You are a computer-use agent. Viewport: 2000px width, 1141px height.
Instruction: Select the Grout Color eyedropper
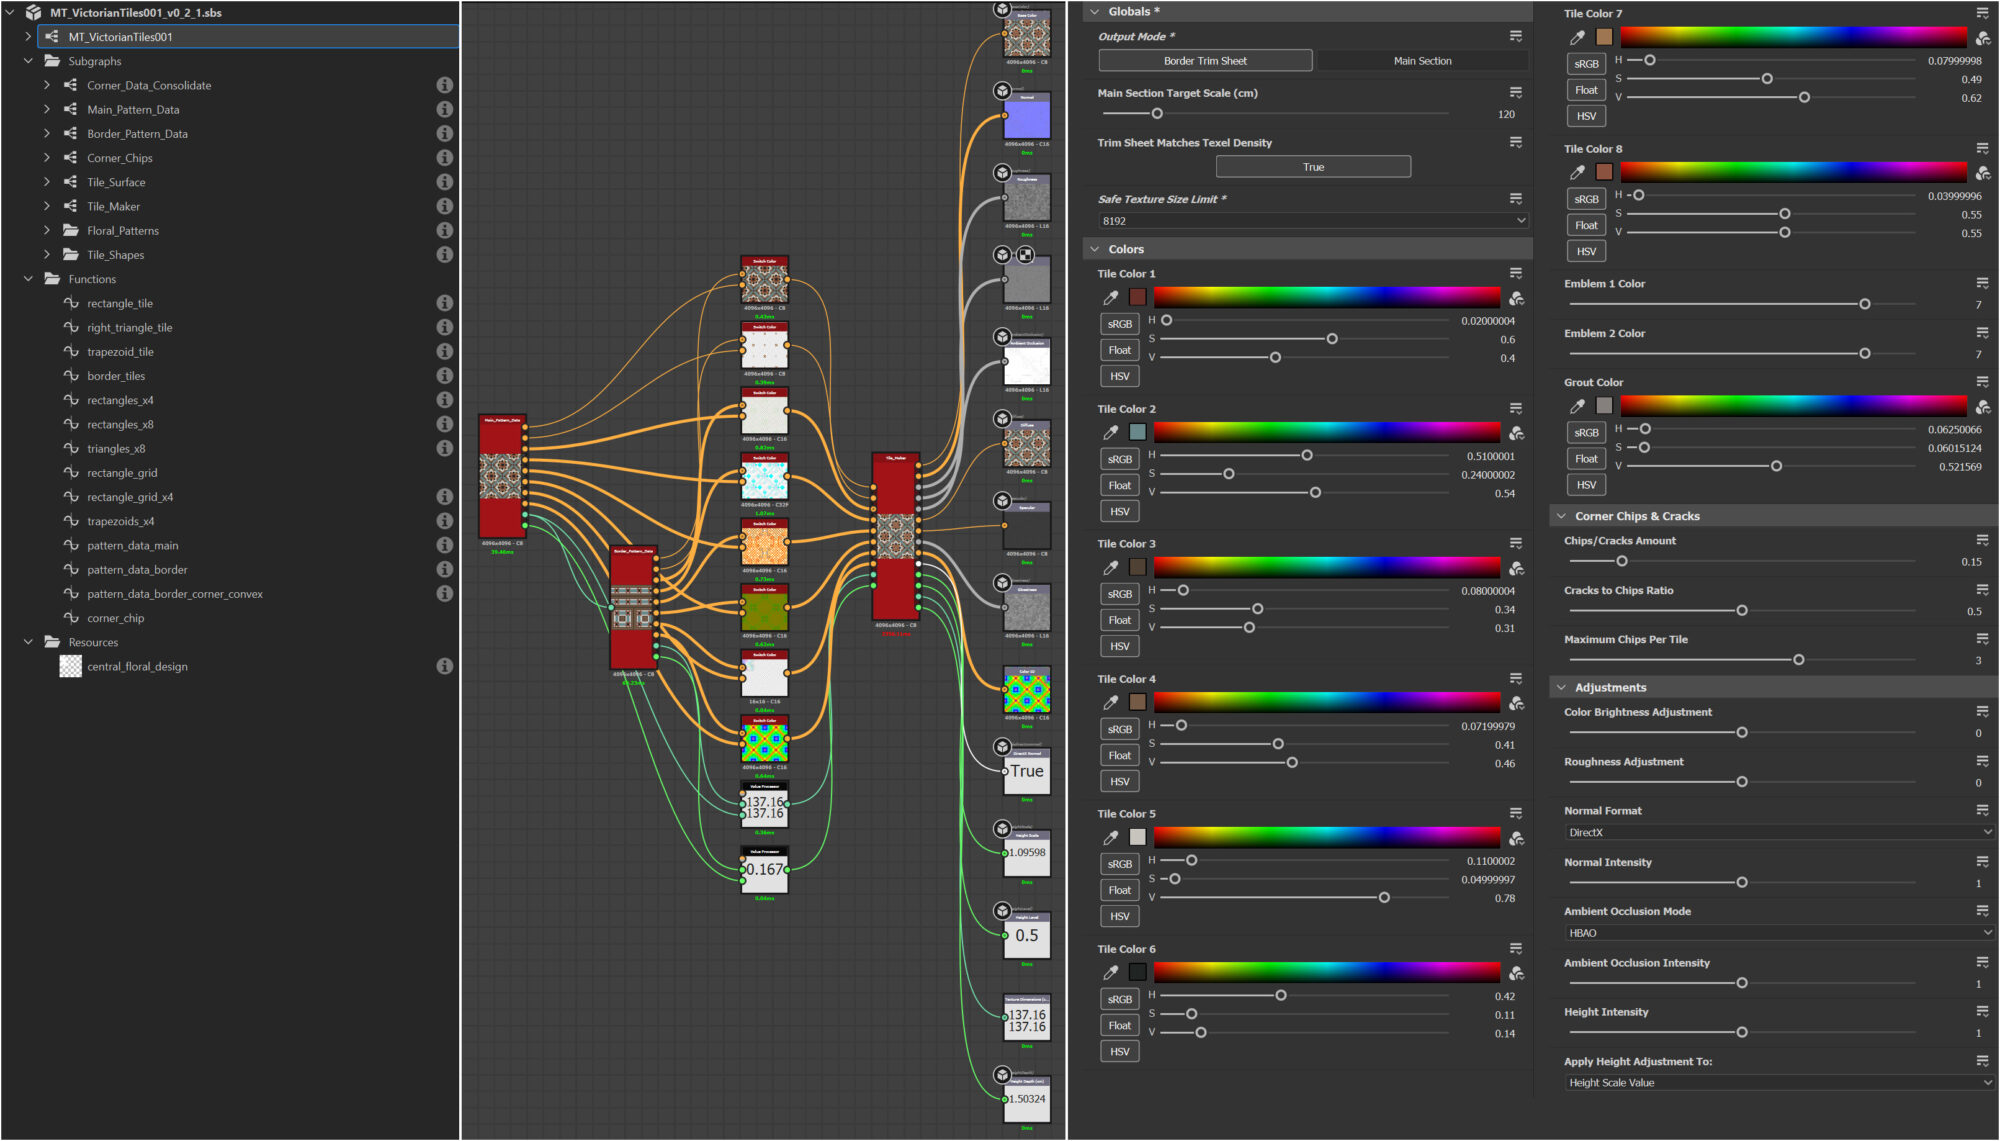point(1577,406)
